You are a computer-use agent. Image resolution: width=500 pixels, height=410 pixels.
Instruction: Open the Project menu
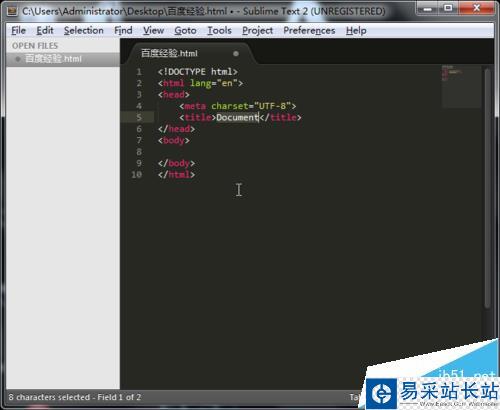tap(257, 30)
